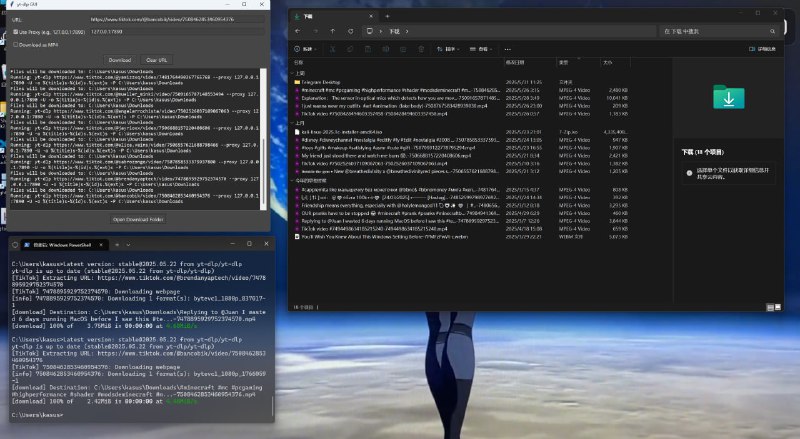Click the Back arrow in File Explorer

(296, 32)
